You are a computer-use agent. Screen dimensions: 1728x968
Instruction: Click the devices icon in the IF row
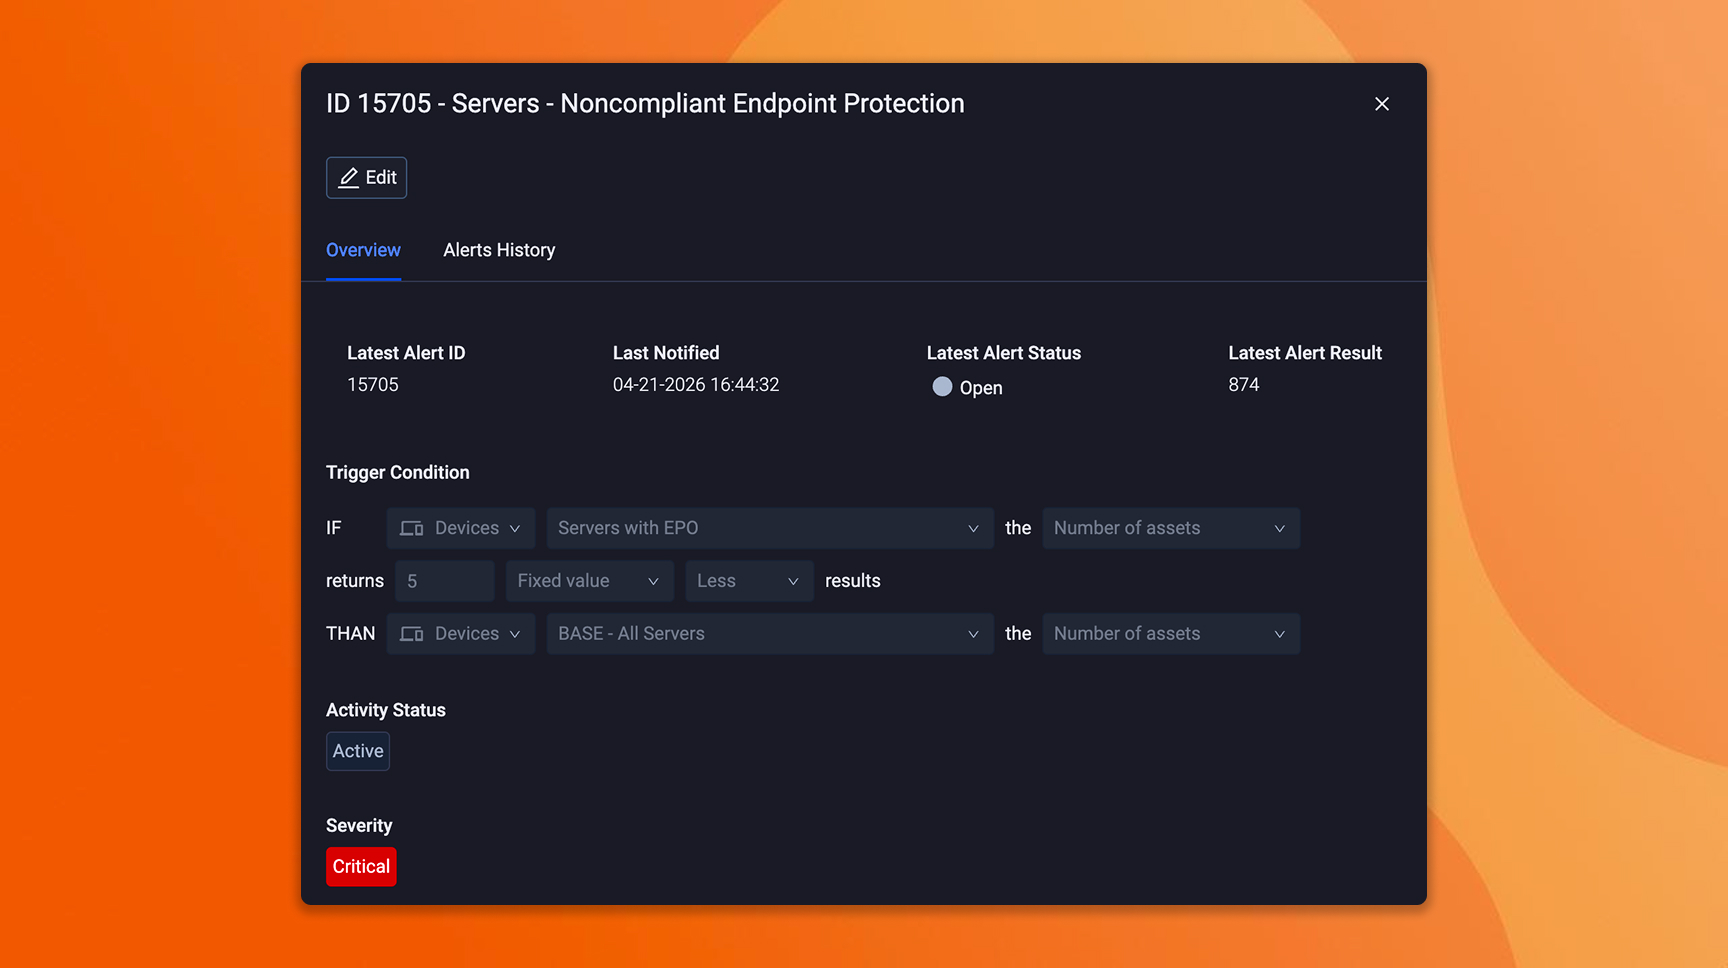[x=412, y=528]
